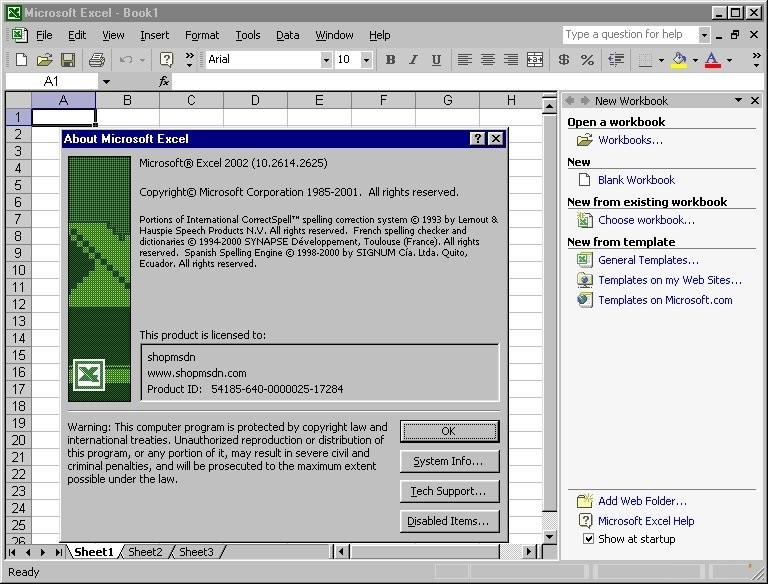Toggle Show at startup checkbox
This screenshot has height=584, width=768.
coord(588,539)
